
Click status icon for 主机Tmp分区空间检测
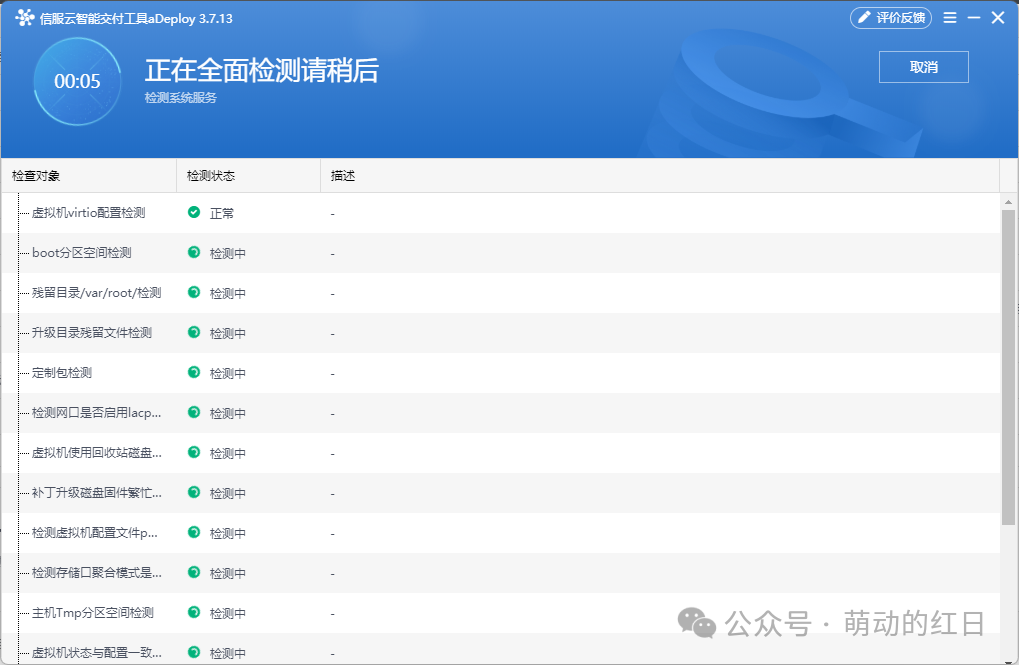click(194, 612)
